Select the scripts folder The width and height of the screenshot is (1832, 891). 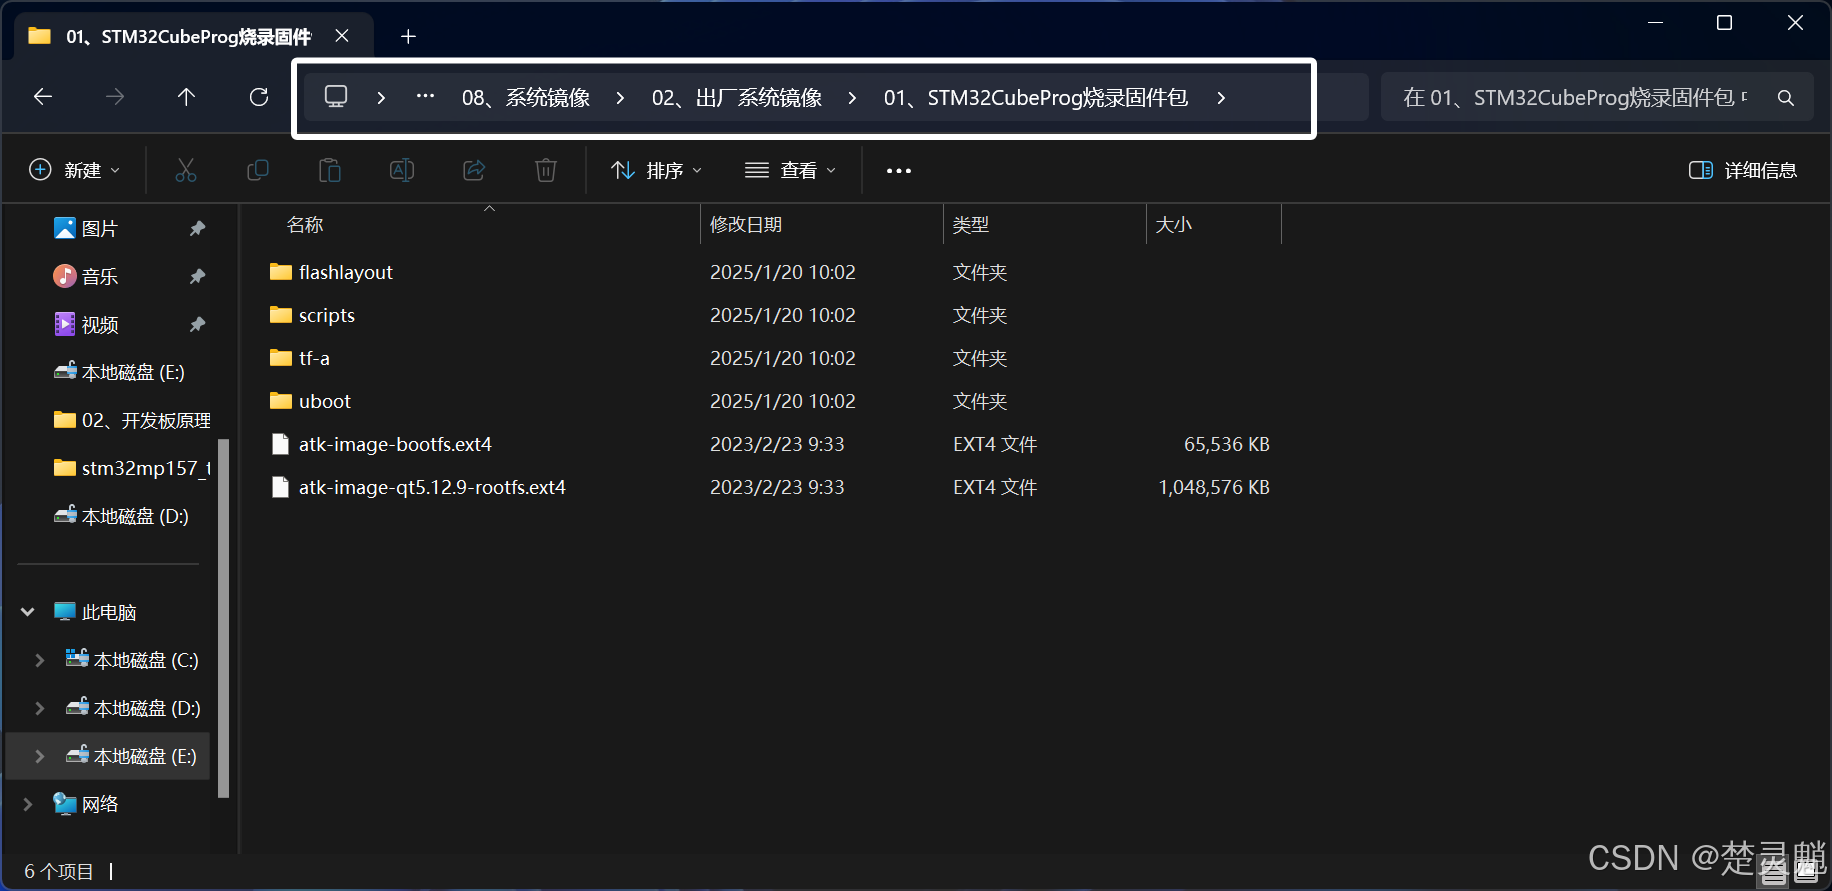[x=327, y=315]
